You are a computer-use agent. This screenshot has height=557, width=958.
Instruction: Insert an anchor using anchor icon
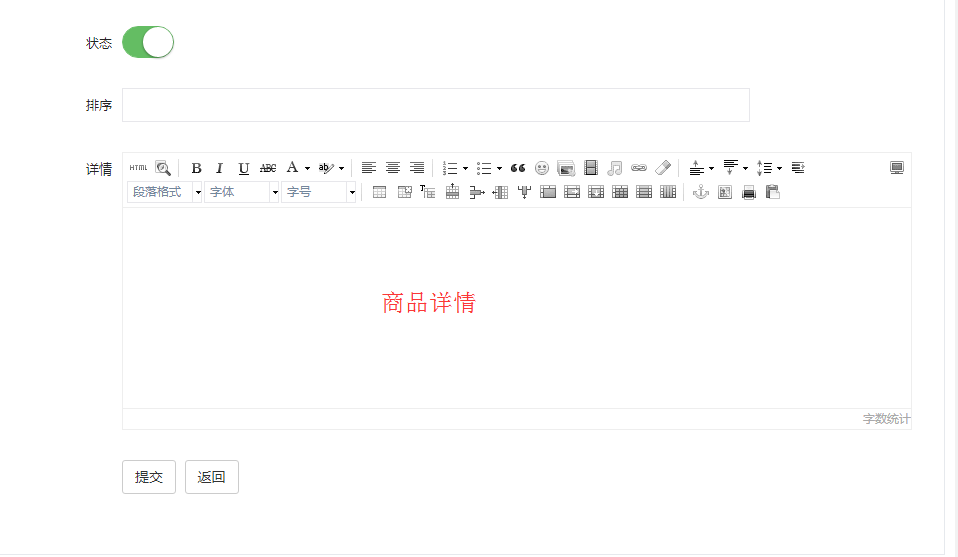point(701,192)
